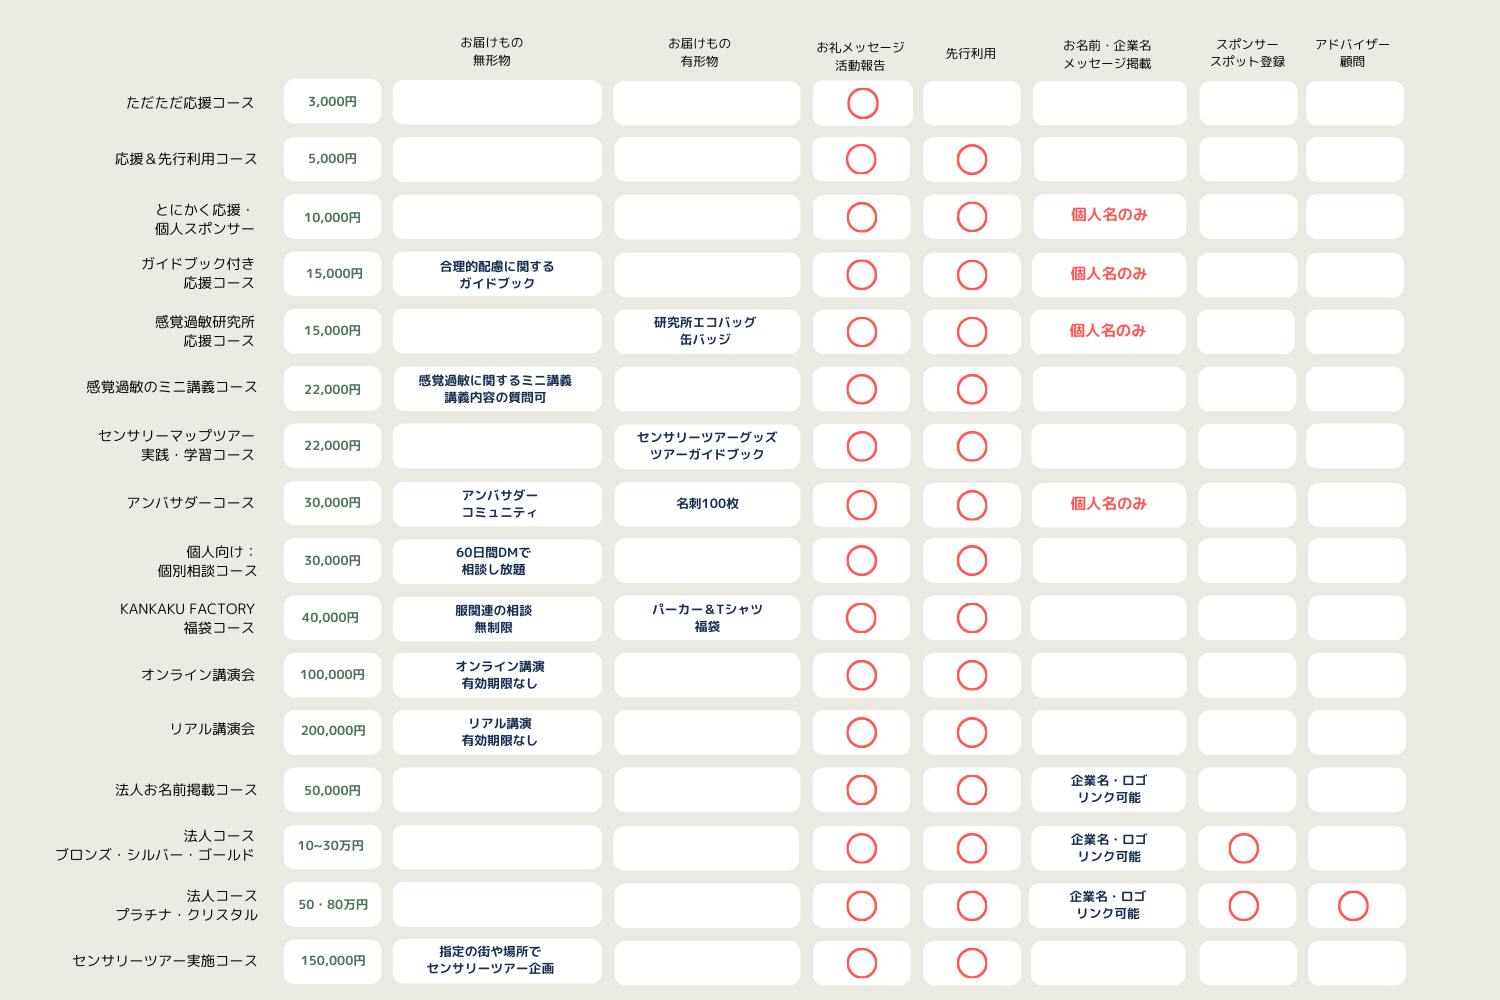Click the 先行利用 circle for リアル講演会
The image size is (1500, 1000).
(971, 733)
